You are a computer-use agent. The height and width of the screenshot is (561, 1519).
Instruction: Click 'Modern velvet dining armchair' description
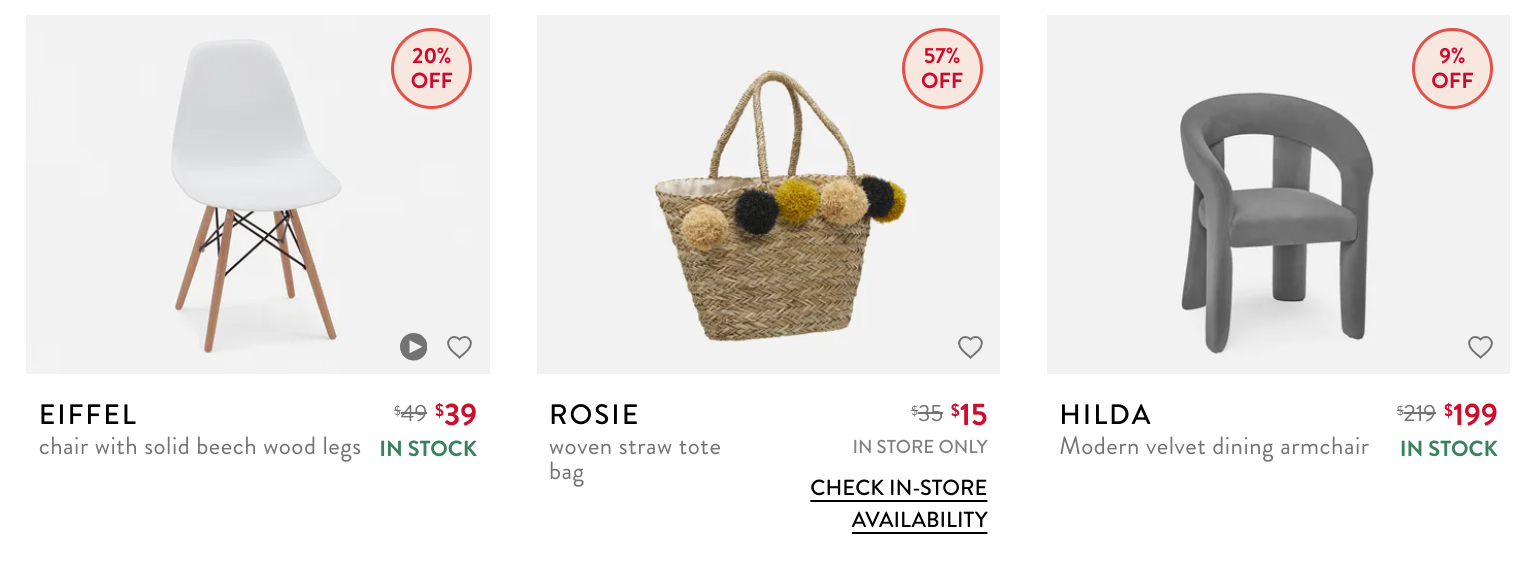(x=1214, y=447)
